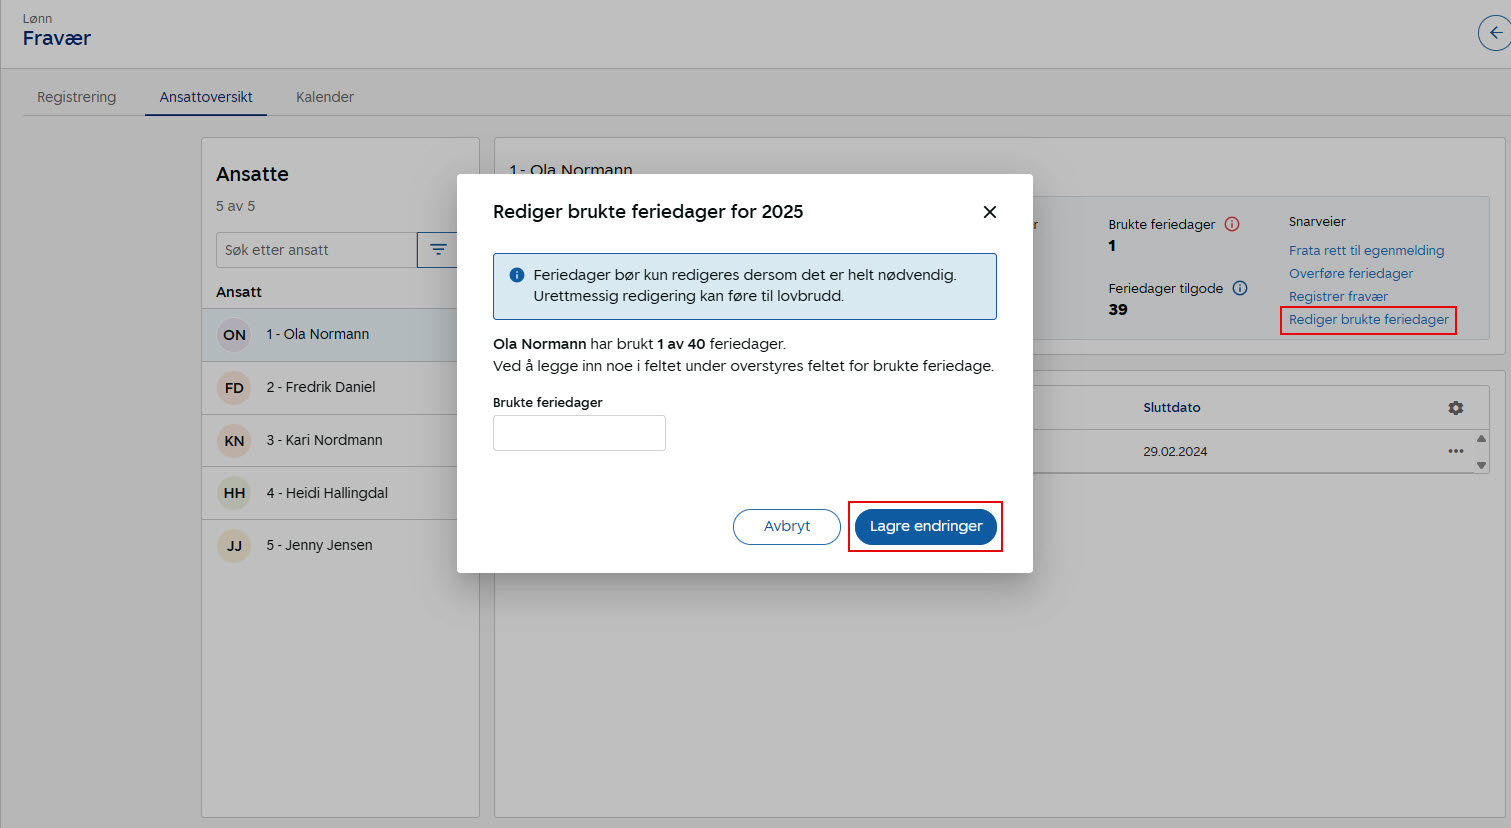Open the Frata rett til egenmelding link

point(1366,250)
